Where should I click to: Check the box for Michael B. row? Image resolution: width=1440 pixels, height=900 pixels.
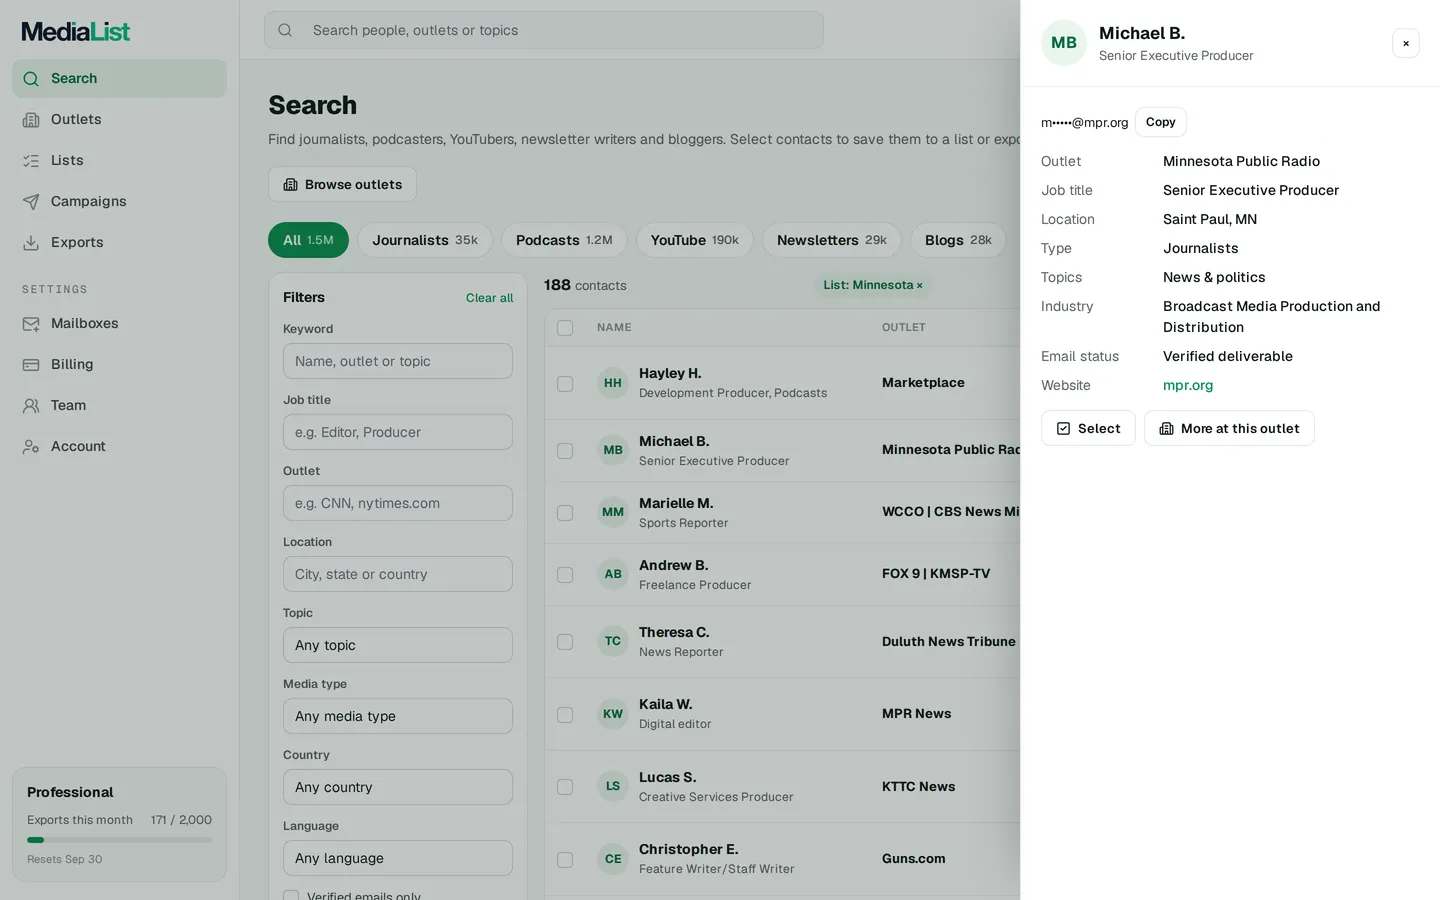pos(565,451)
